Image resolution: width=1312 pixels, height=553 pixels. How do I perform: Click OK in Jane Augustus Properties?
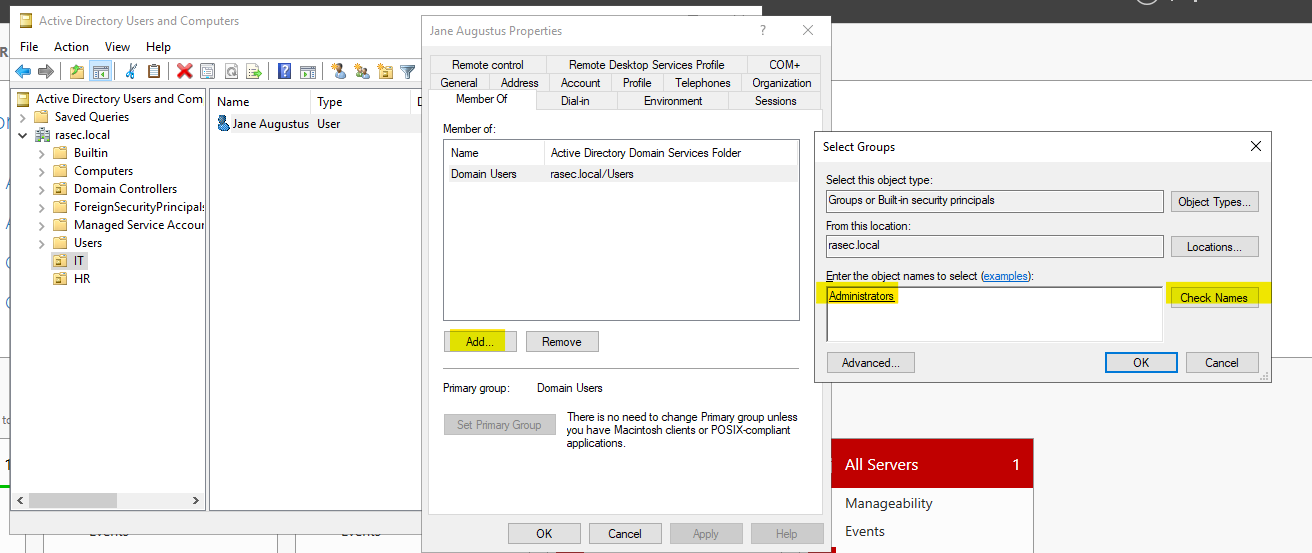(544, 533)
